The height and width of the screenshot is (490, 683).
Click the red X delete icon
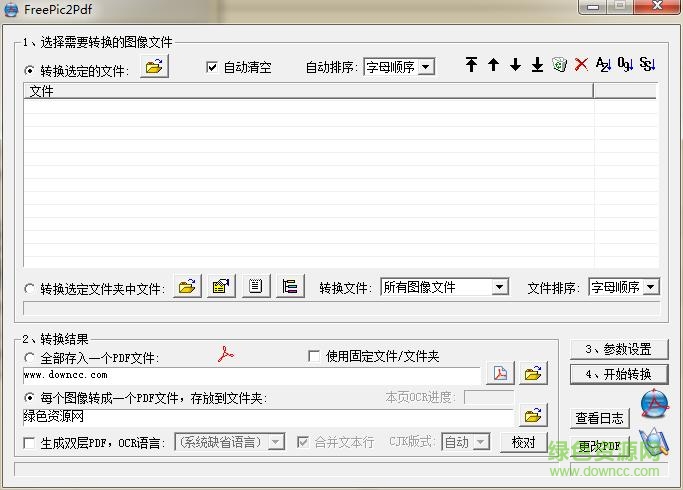pyautogui.click(x=581, y=64)
